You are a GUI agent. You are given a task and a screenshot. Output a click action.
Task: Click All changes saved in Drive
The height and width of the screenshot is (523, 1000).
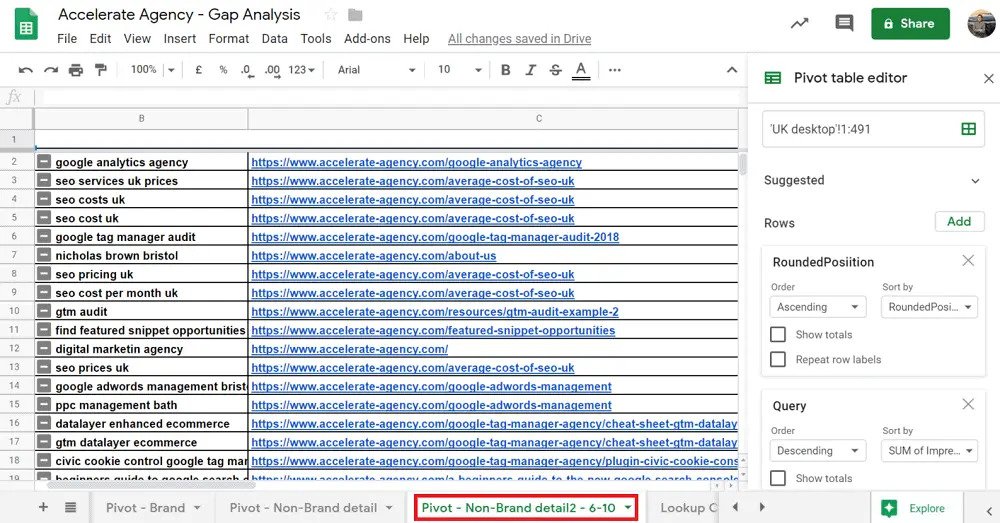tap(519, 39)
